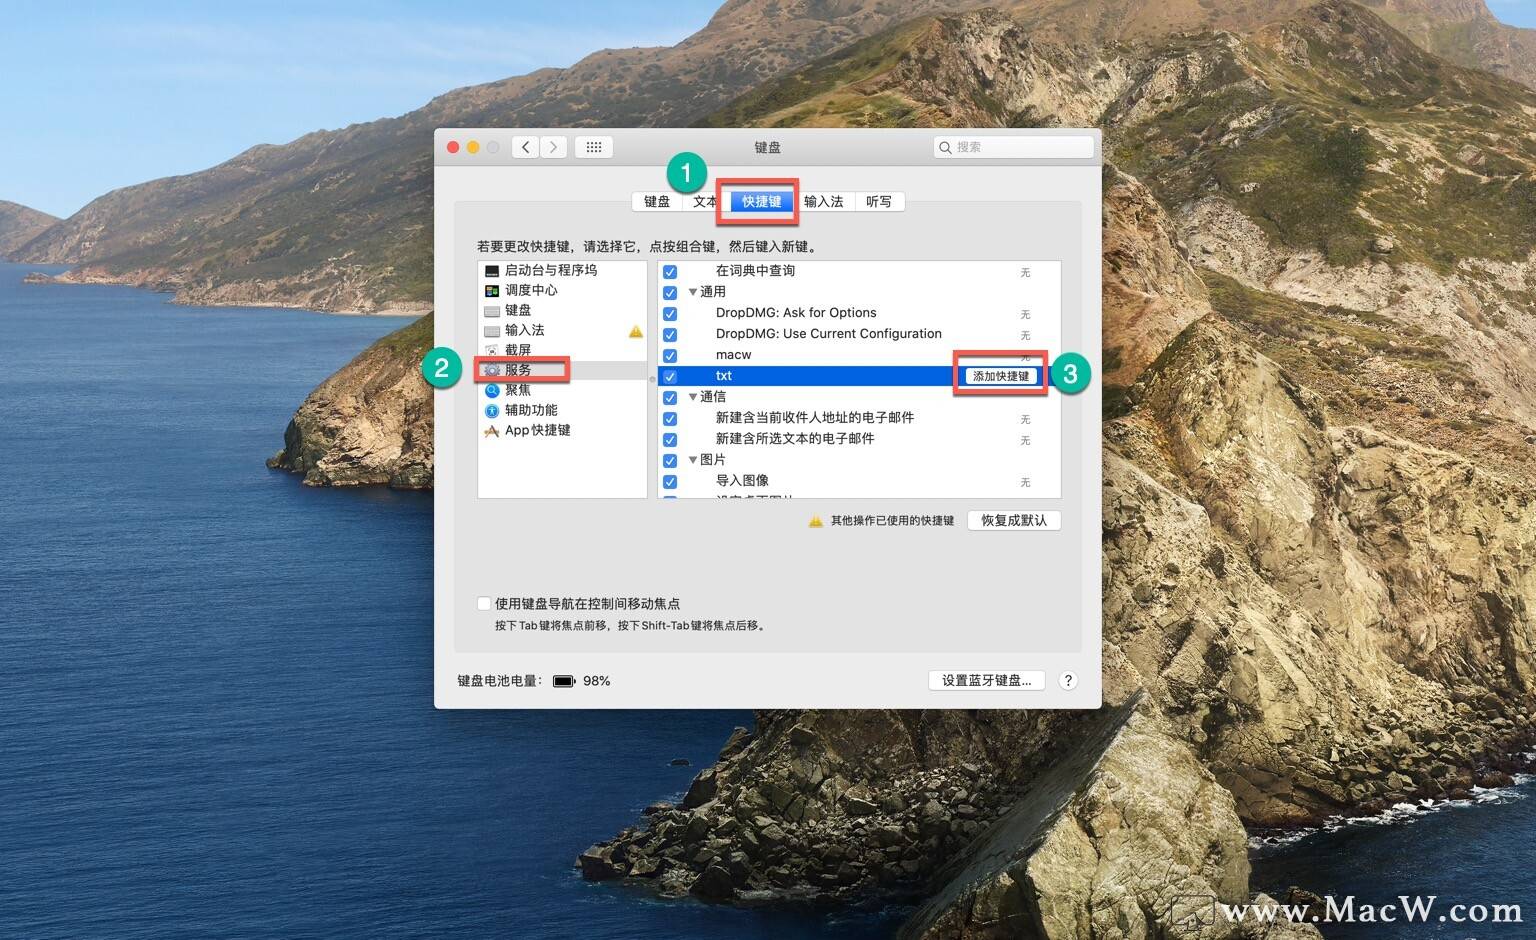This screenshot has height=940, width=1536.
Task: Select the 键盘 item in the sidebar
Action: (x=517, y=310)
